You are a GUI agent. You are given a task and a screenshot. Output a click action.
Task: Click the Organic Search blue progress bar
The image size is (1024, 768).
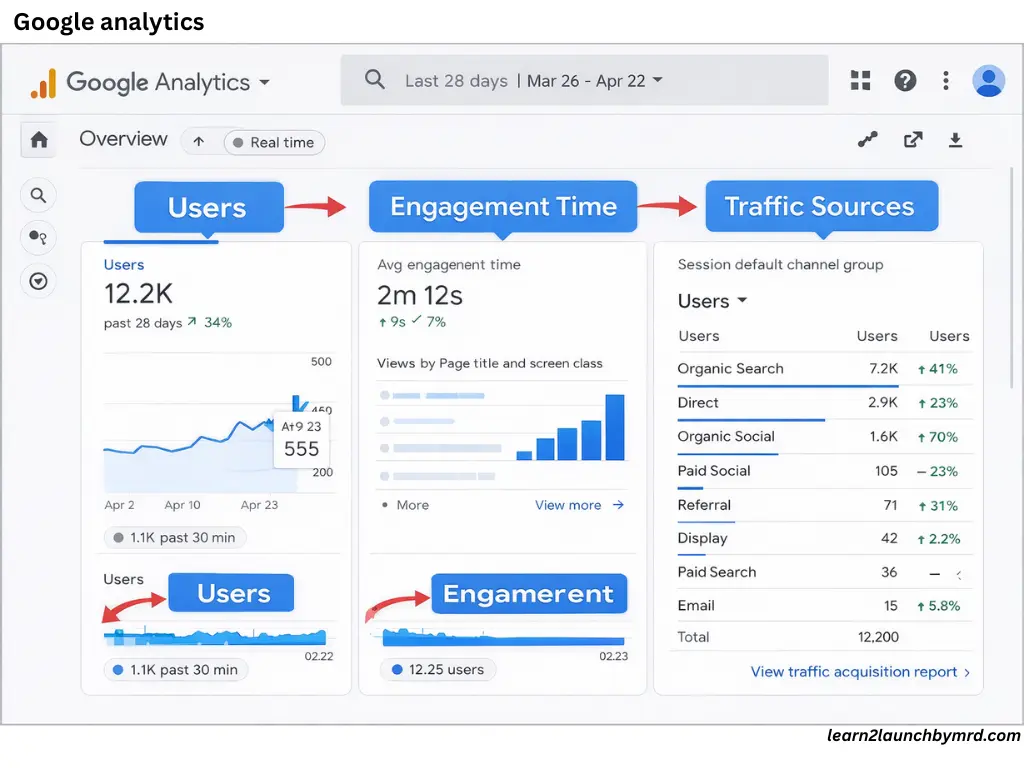[788, 386]
